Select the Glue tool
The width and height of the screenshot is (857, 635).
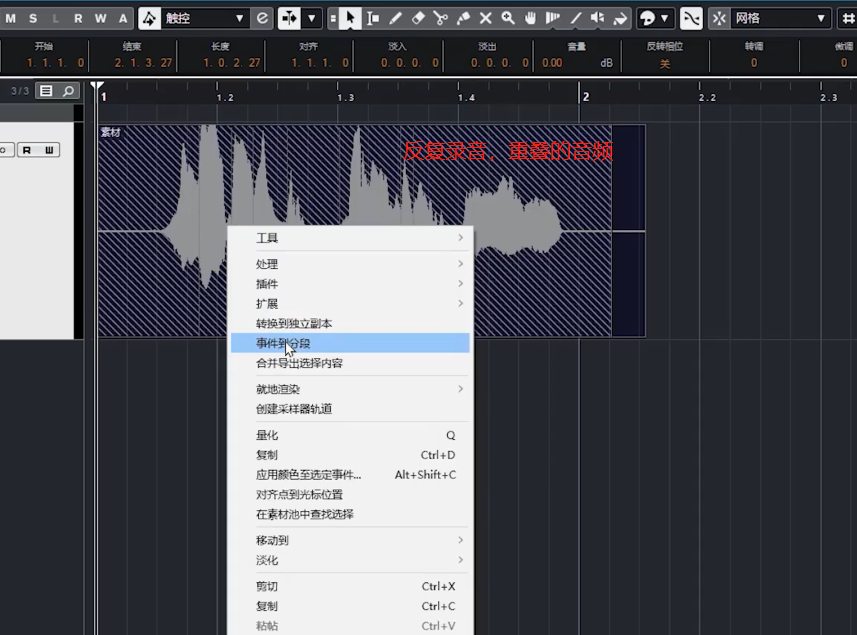click(x=463, y=19)
